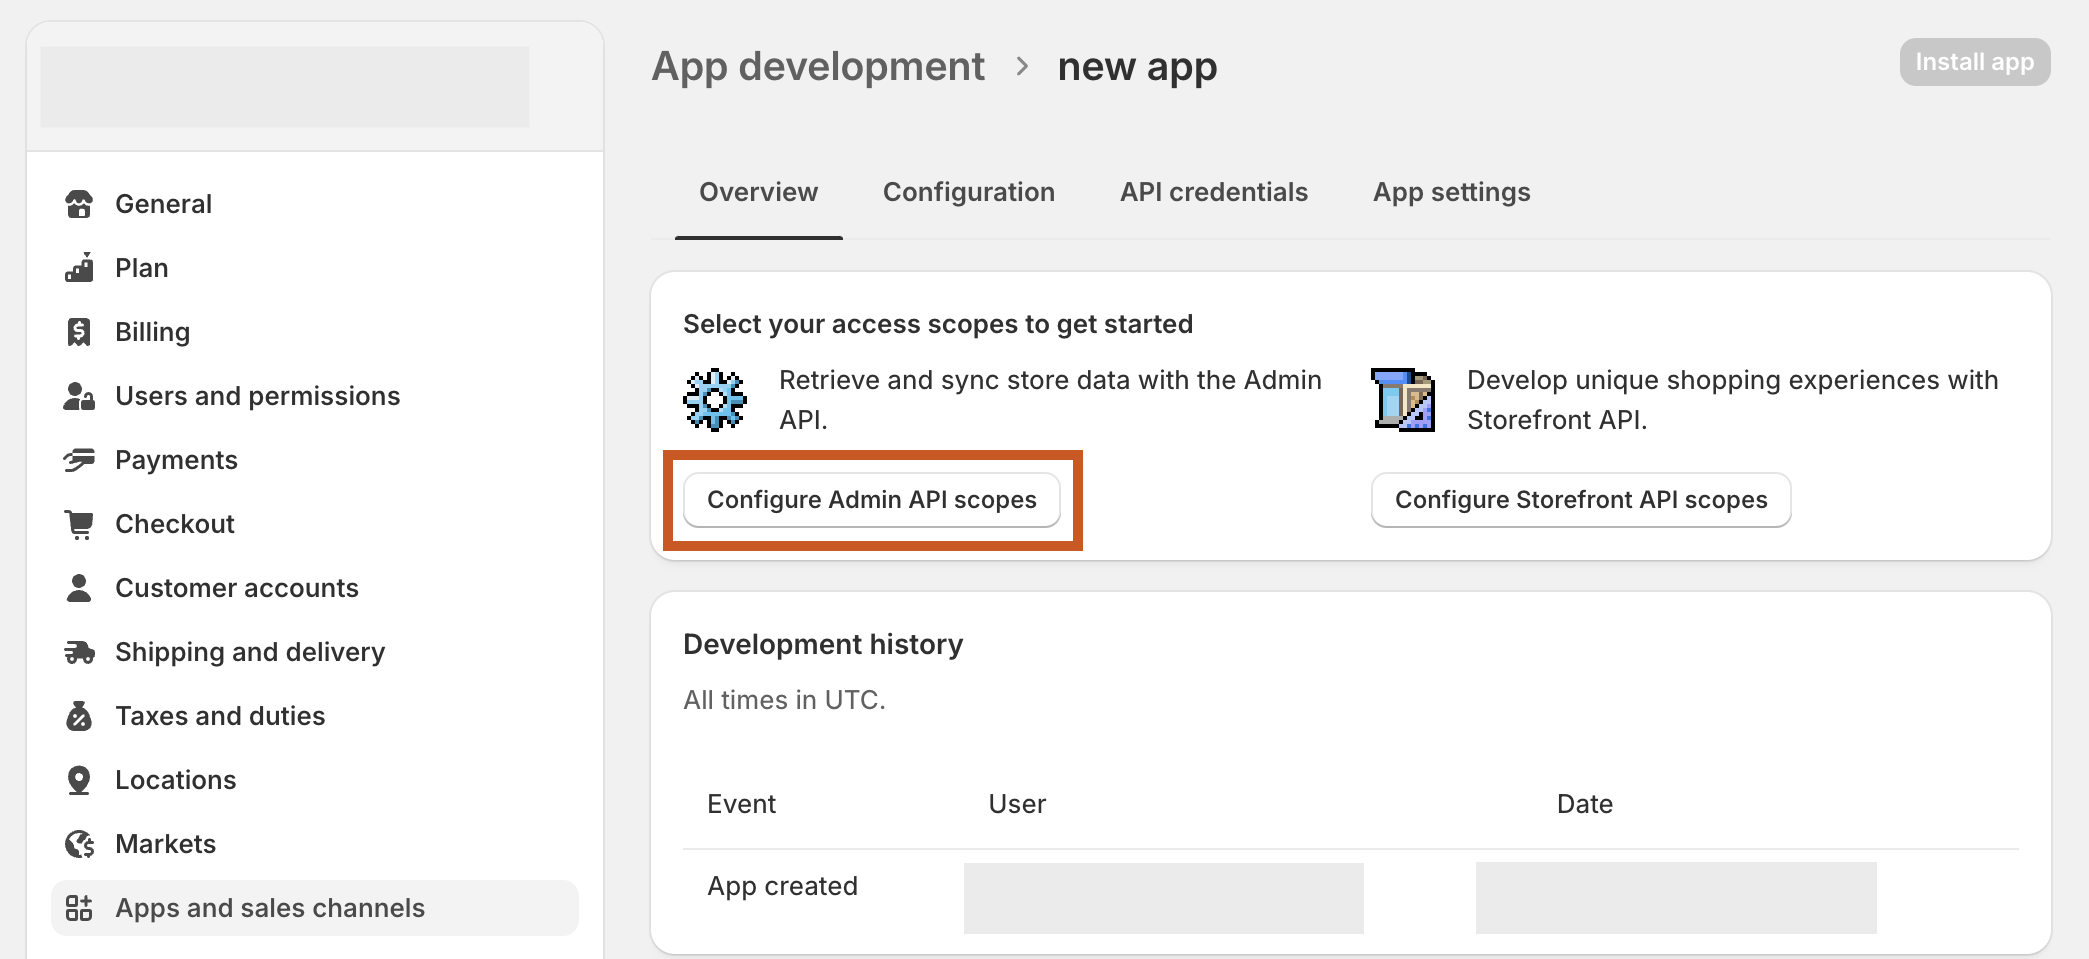Click the breadcrumb chevron separator
2089x959 pixels.
[x=1022, y=67]
